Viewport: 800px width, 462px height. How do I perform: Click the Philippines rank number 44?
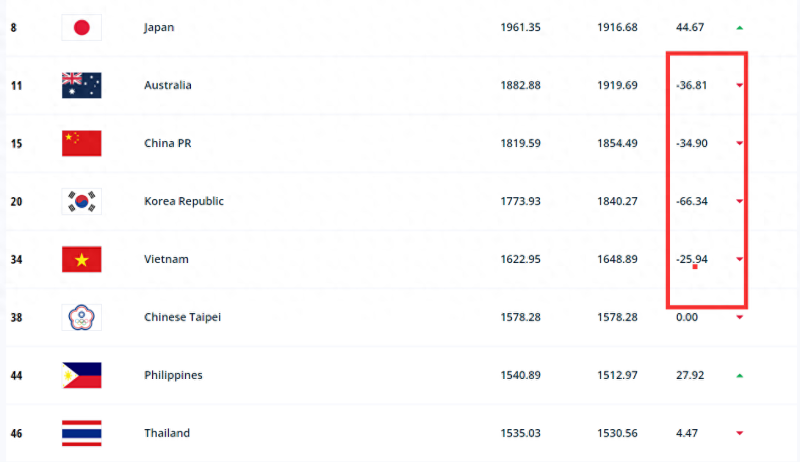point(17,375)
